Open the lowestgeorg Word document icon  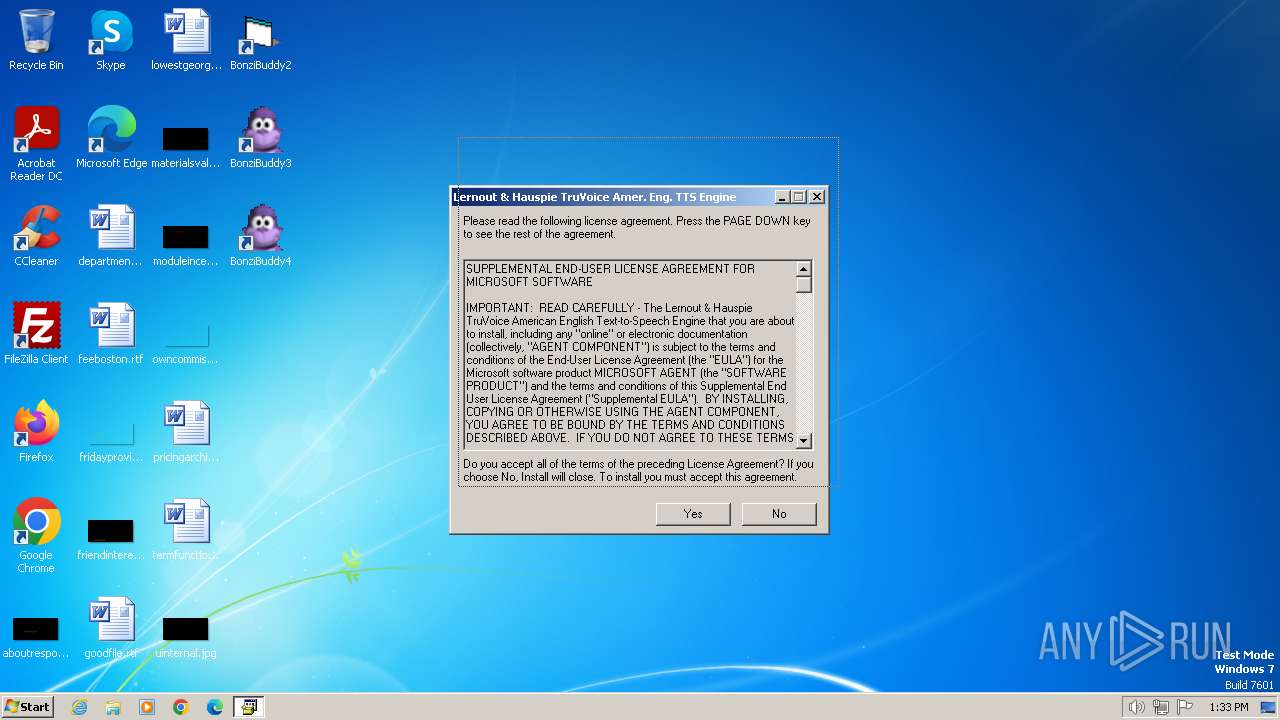(186, 40)
